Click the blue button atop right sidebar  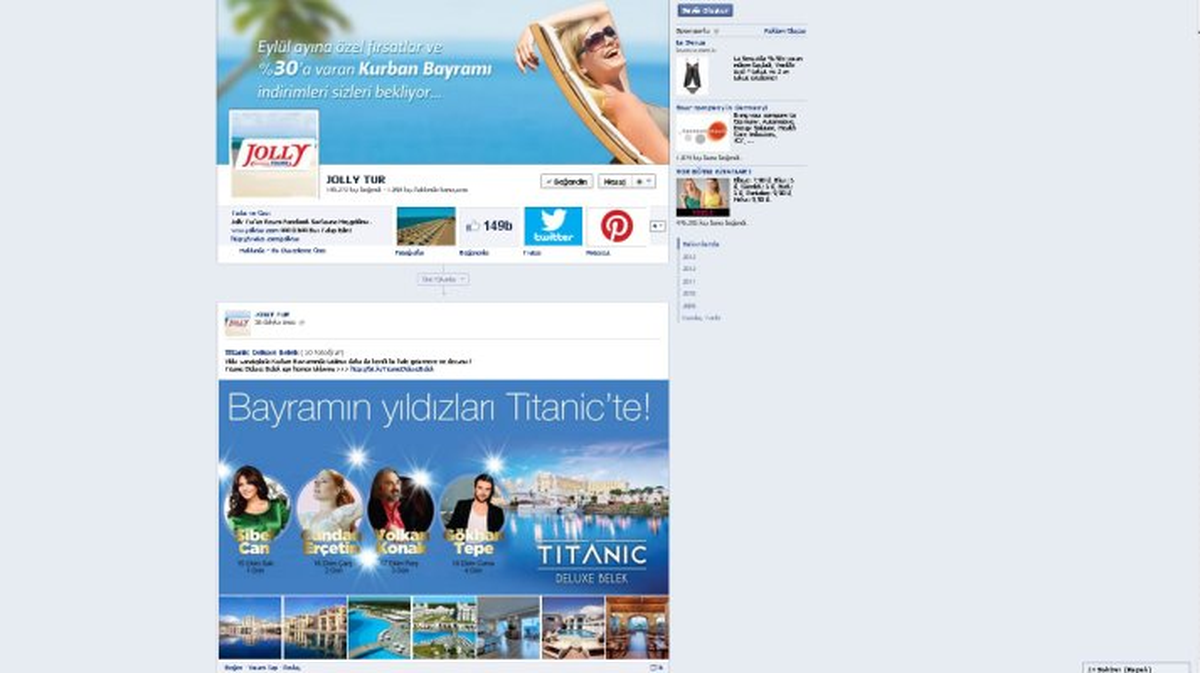705,10
